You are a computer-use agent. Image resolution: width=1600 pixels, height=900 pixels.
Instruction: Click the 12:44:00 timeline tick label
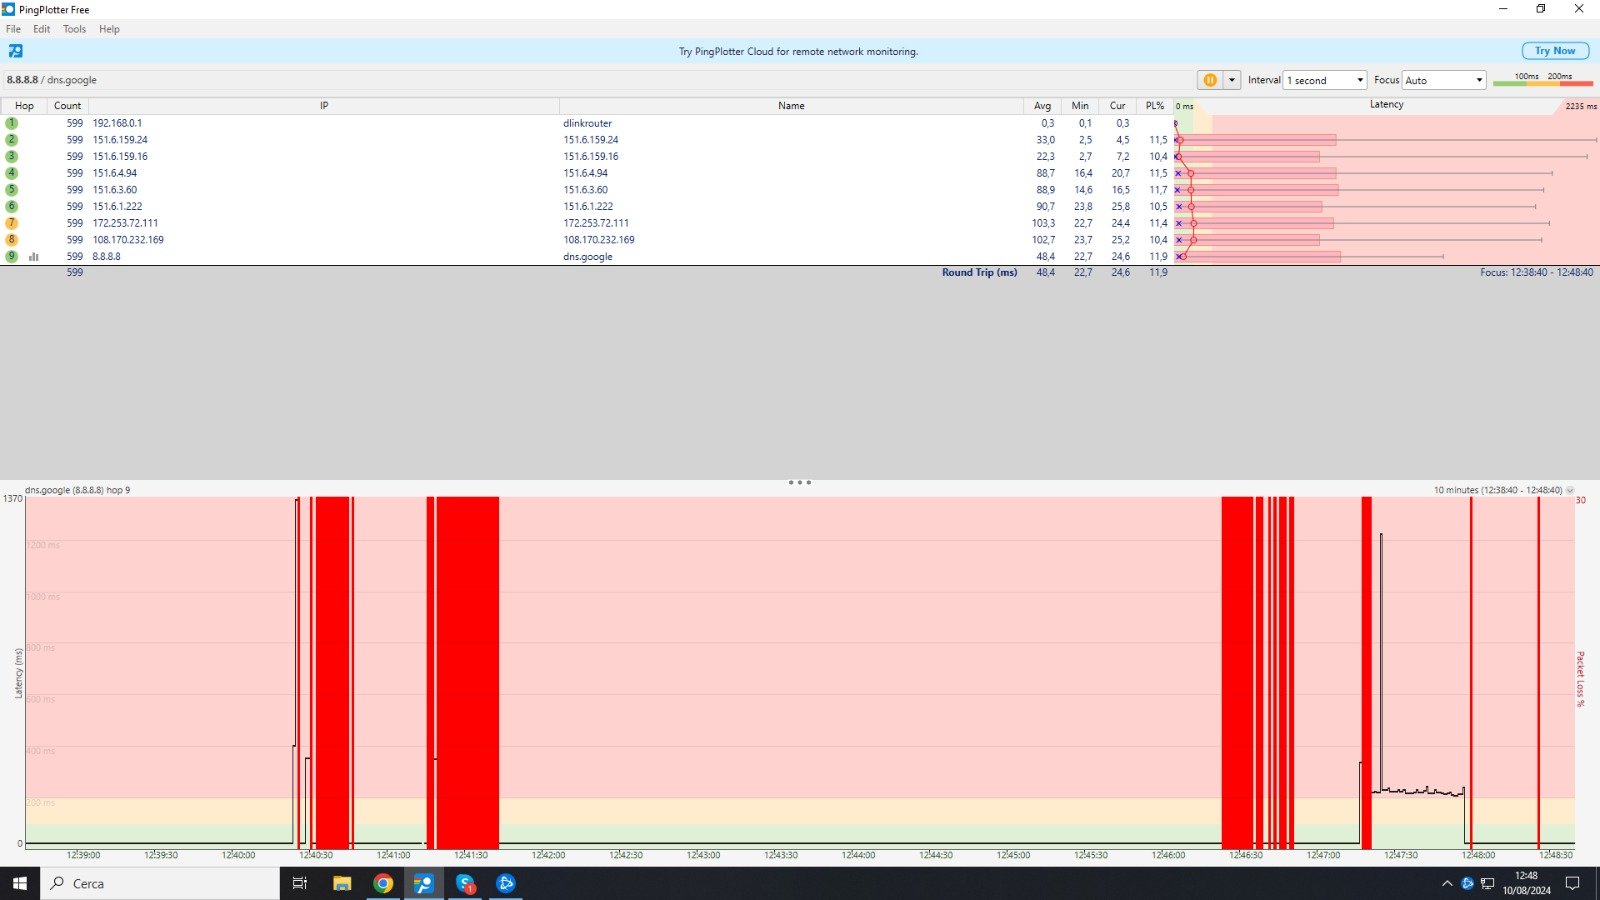(x=858, y=855)
